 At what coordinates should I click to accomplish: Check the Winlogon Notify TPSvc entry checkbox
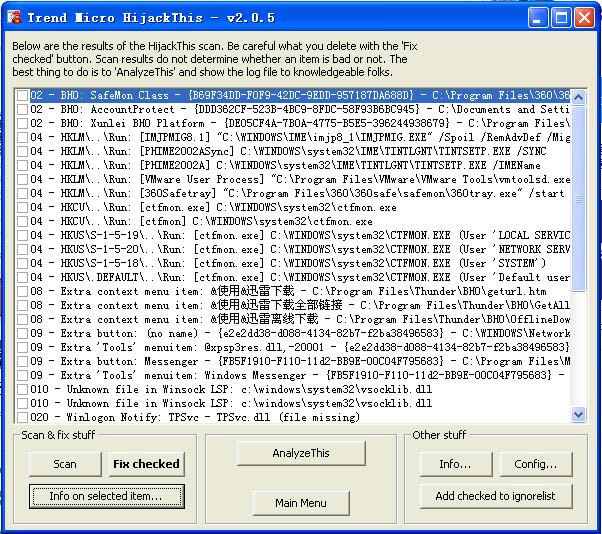tap(23, 417)
